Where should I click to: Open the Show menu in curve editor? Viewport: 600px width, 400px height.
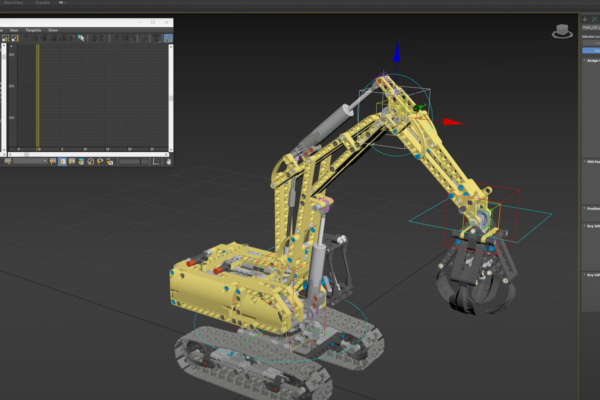click(x=53, y=30)
